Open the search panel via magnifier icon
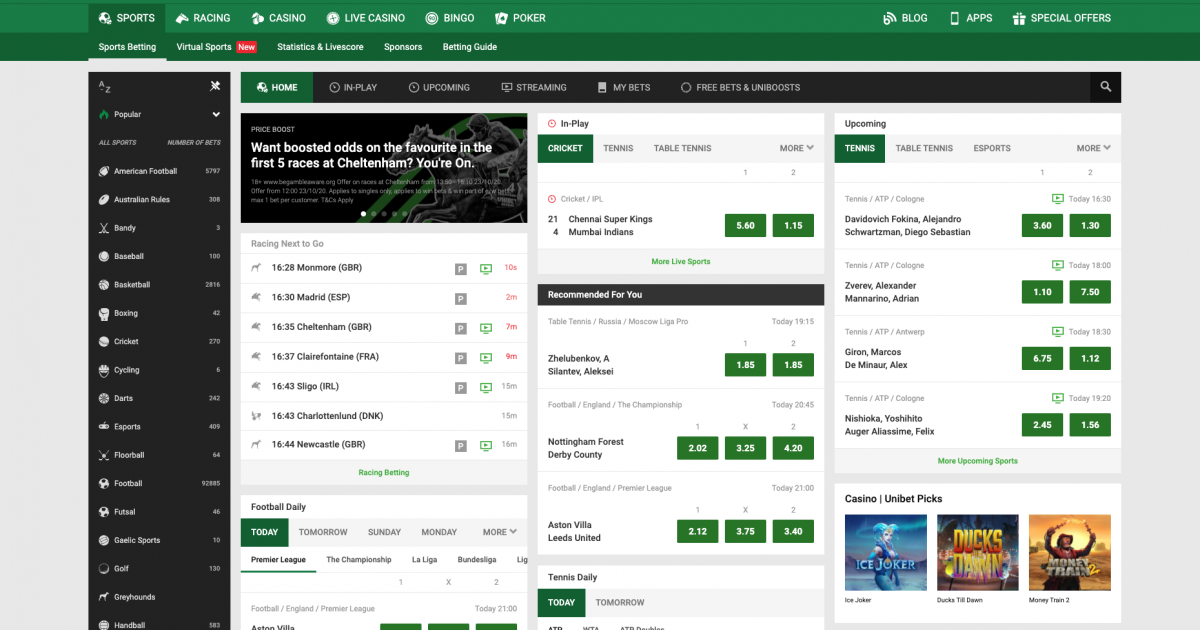 (x=1105, y=87)
